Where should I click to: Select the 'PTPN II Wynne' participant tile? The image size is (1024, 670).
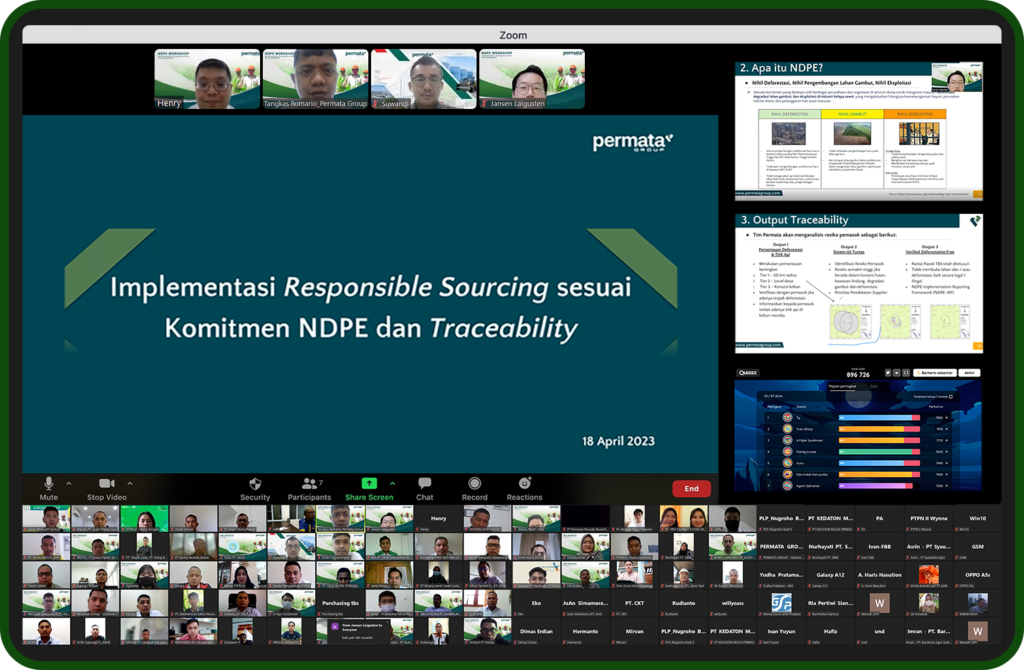pos(929,518)
